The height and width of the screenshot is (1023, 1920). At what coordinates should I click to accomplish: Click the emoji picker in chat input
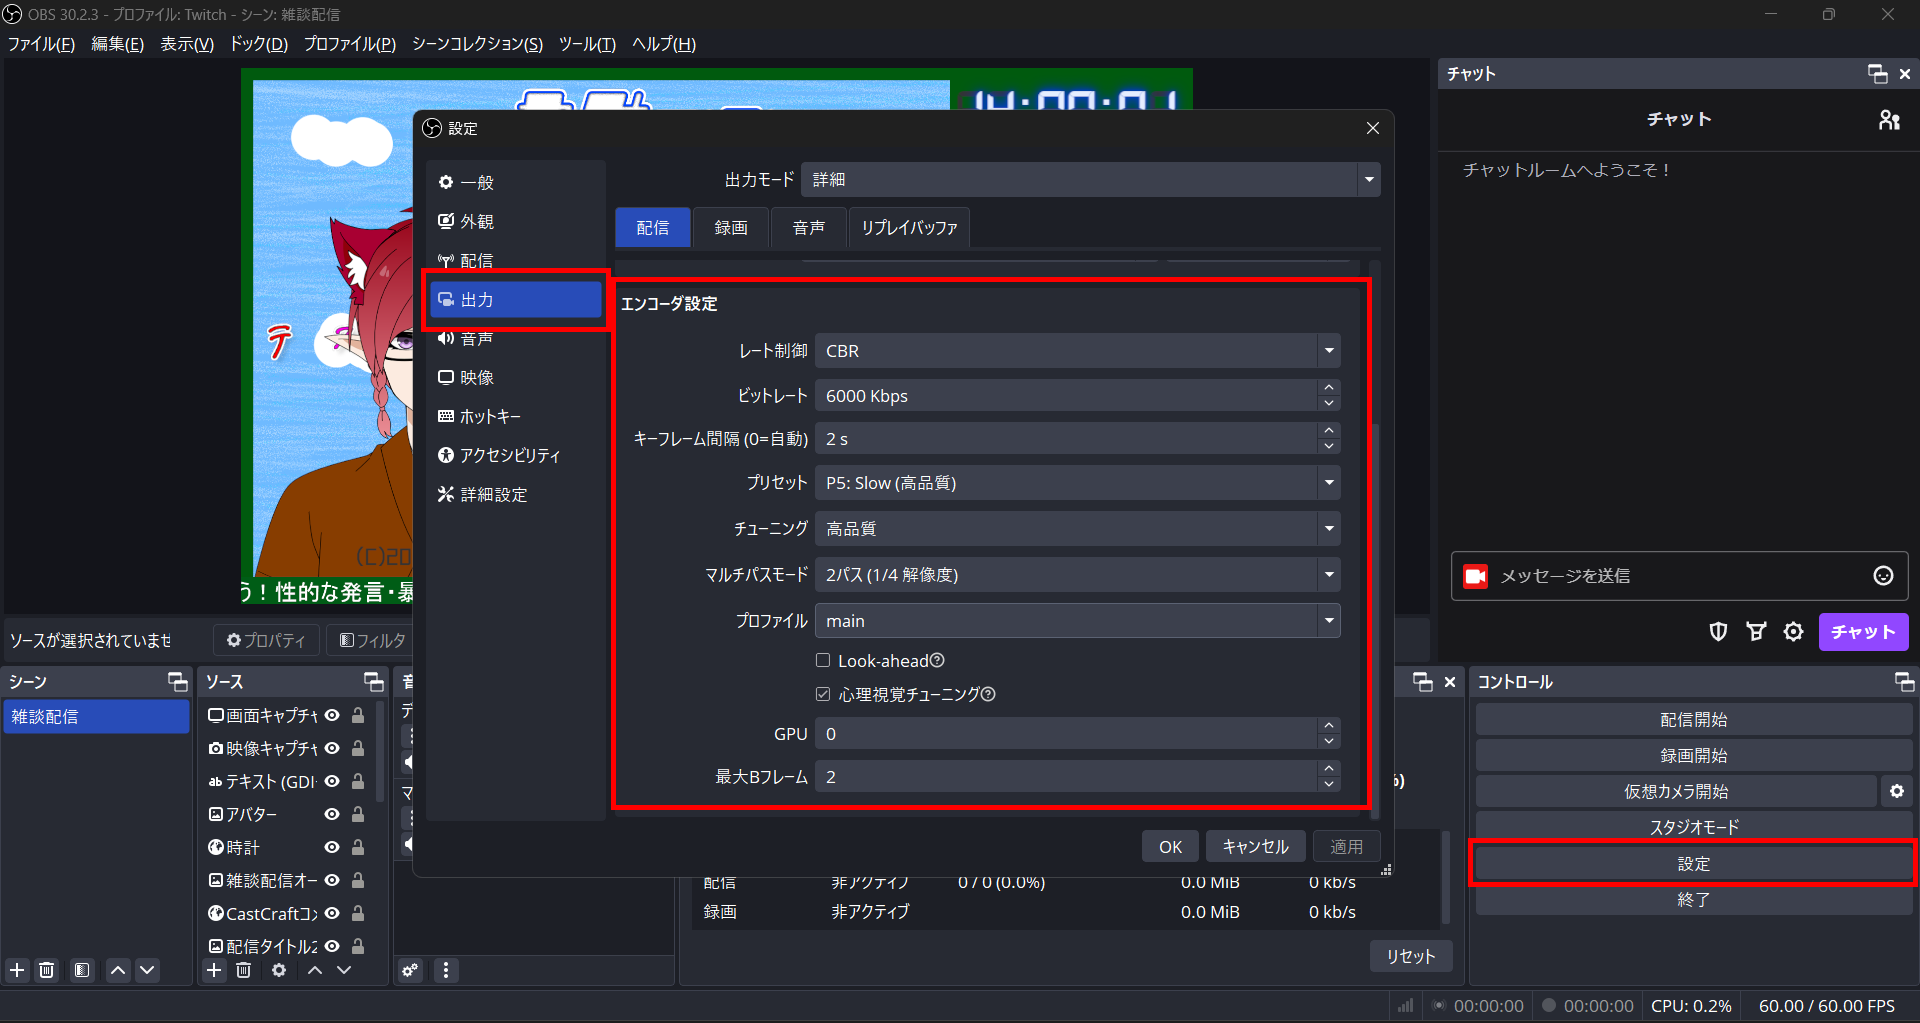coord(1883,576)
